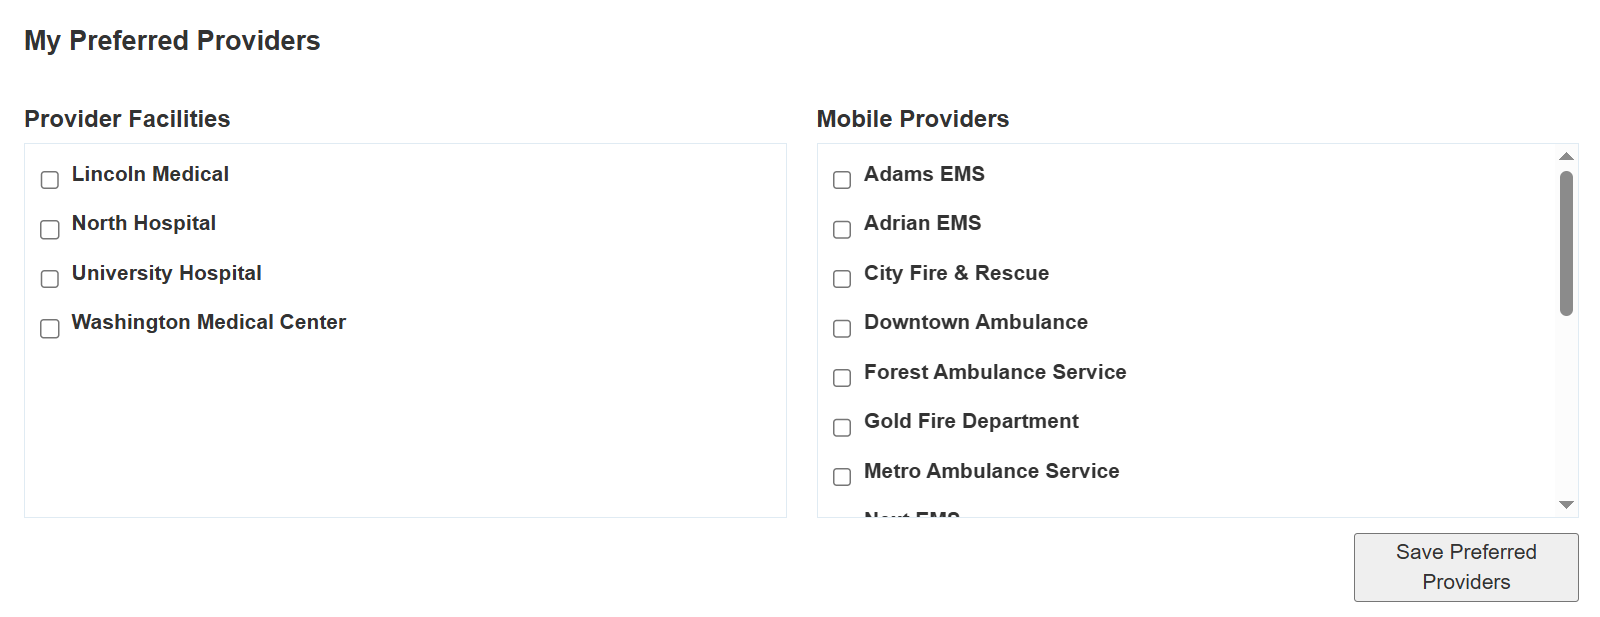Click the scrollbar down arrow
This screenshot has height=617, width=1600.
point(1565,505)
